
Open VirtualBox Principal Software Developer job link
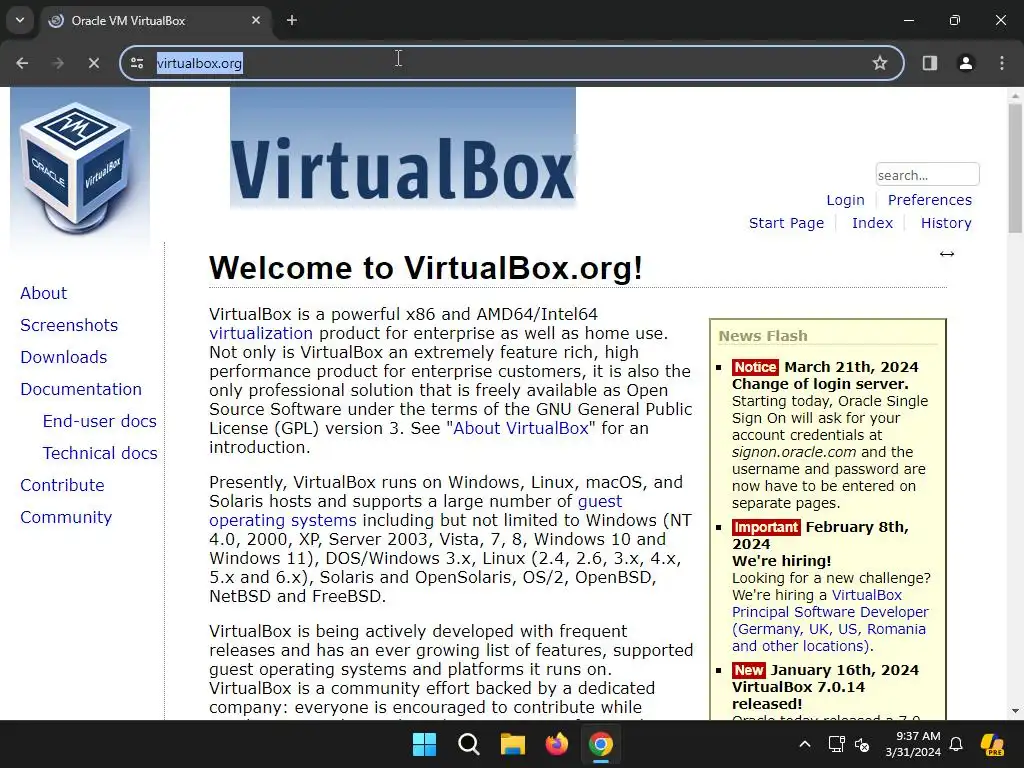click(830, 612)
